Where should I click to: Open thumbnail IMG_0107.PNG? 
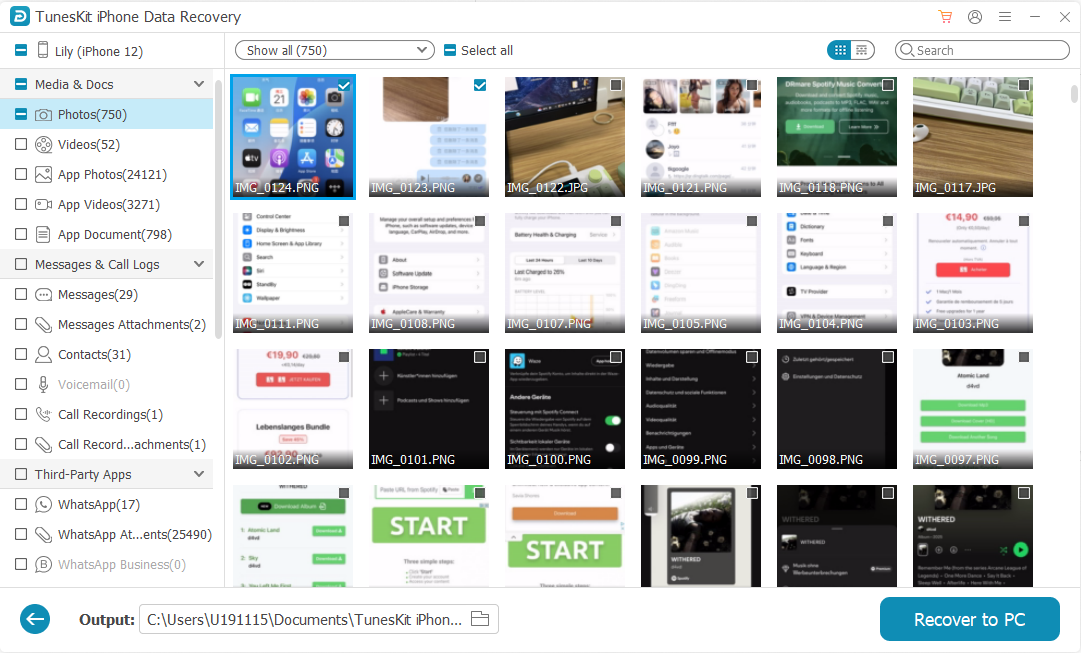(565, 273)
